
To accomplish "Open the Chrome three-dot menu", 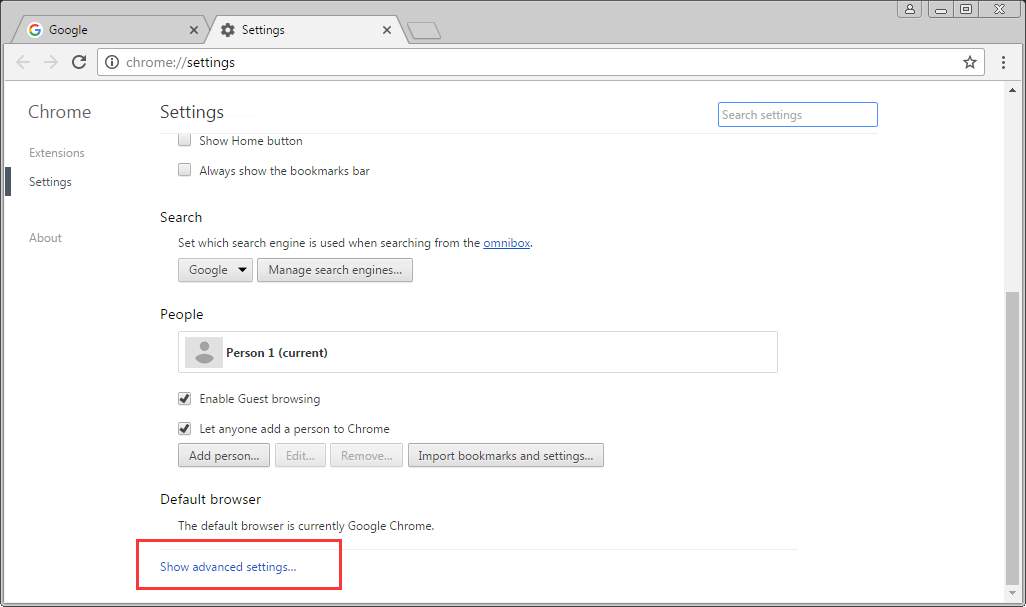I will [1003, 62].
